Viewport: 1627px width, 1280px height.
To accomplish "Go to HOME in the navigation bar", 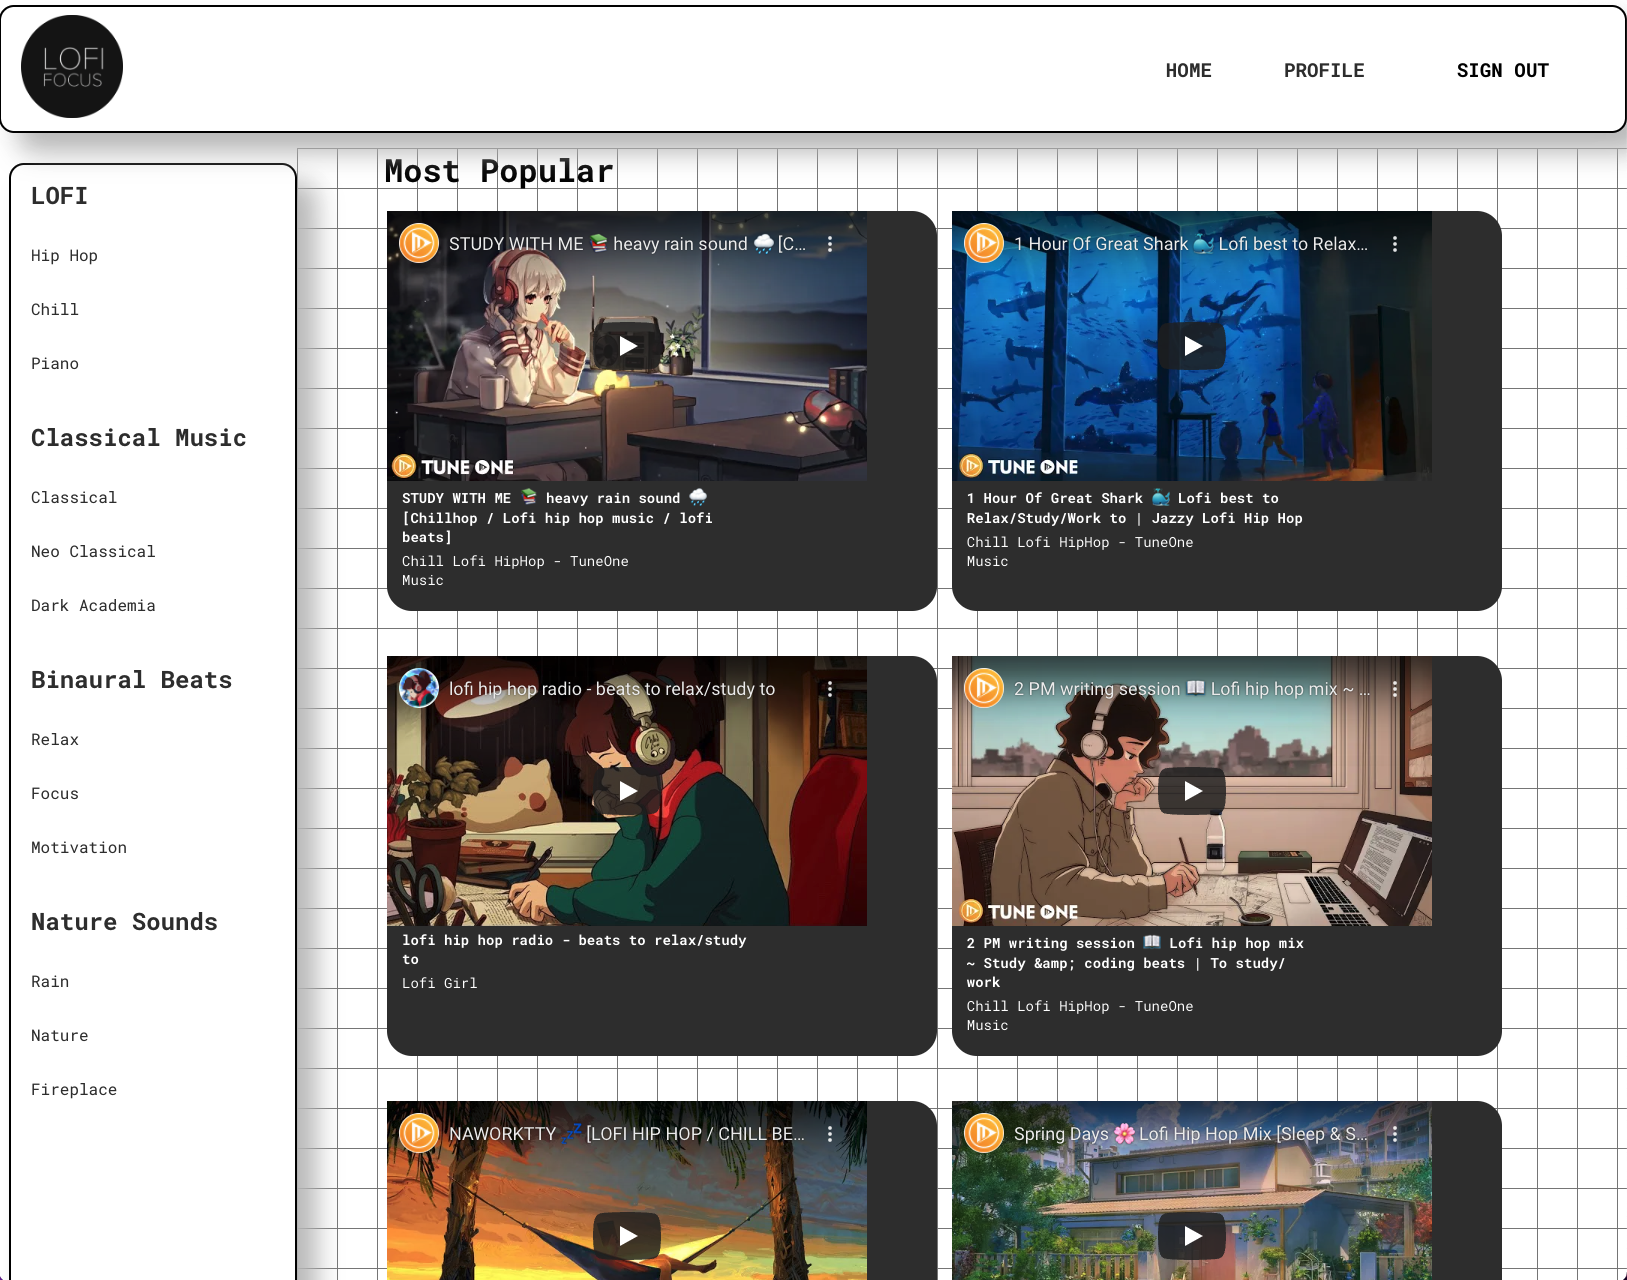I will point(1189,70).
